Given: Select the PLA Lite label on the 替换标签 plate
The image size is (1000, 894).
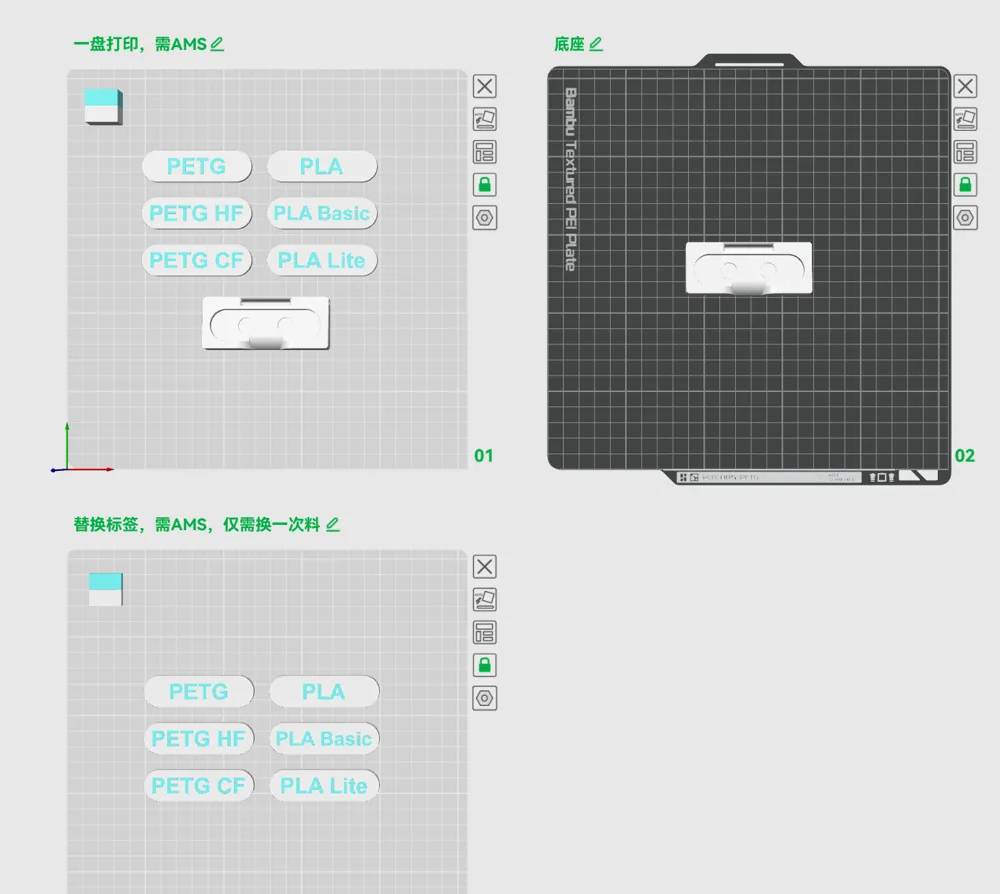Looking at the screenshot, I should [x=324, y=786].
